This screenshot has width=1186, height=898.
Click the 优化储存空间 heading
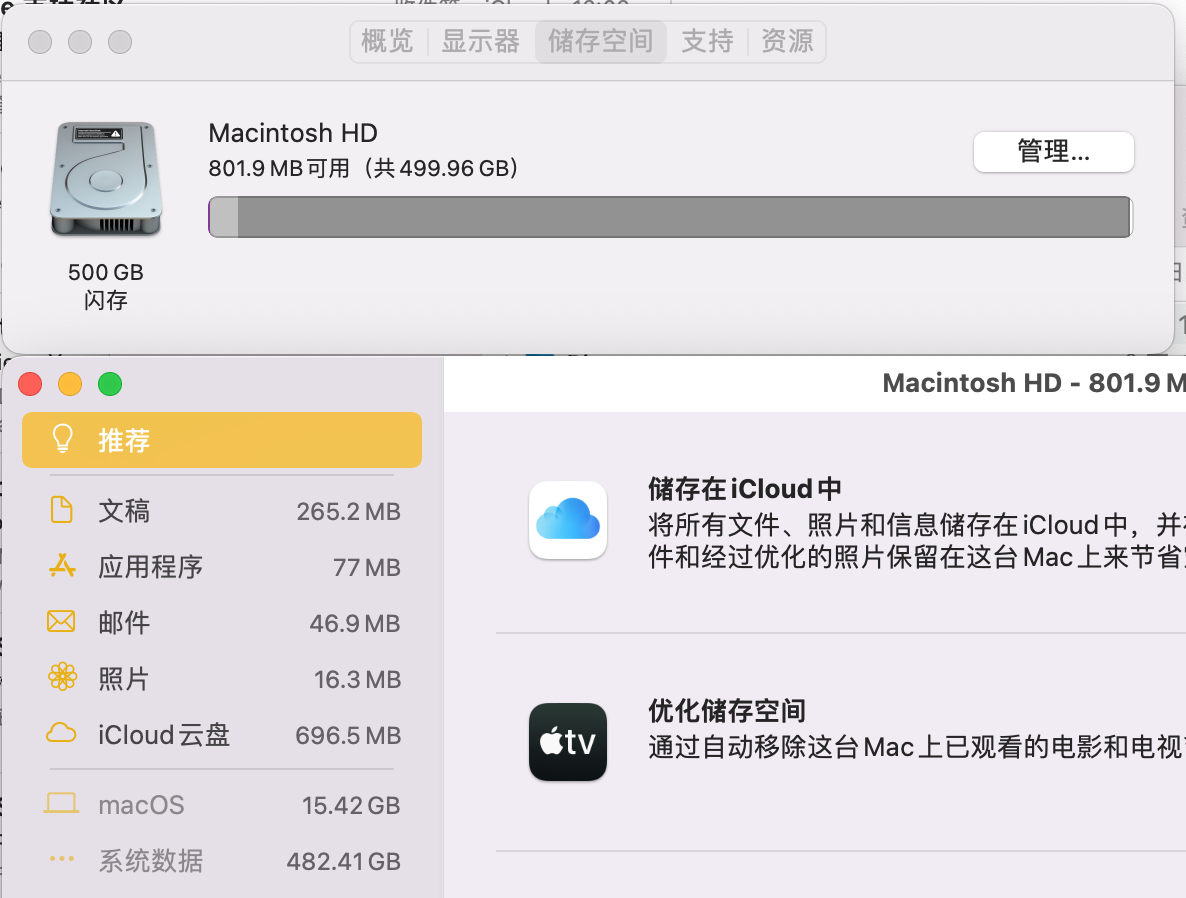(x=727, y=711)
